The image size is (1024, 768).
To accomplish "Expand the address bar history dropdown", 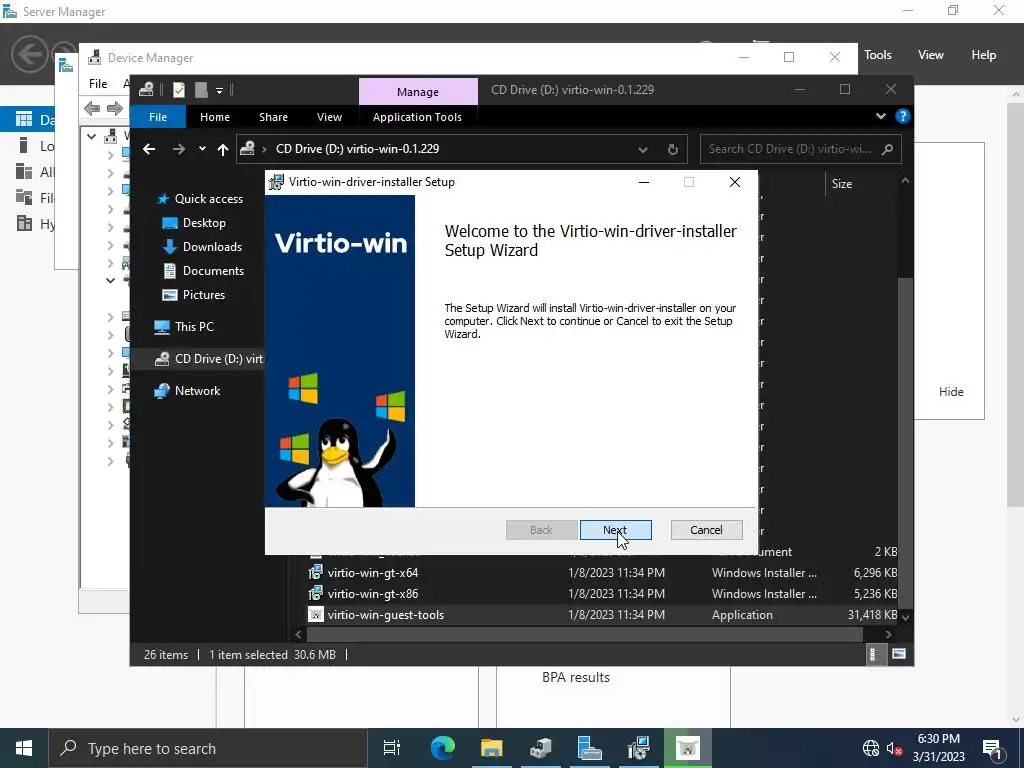I will pyautogui.click(x=643, y=150).
